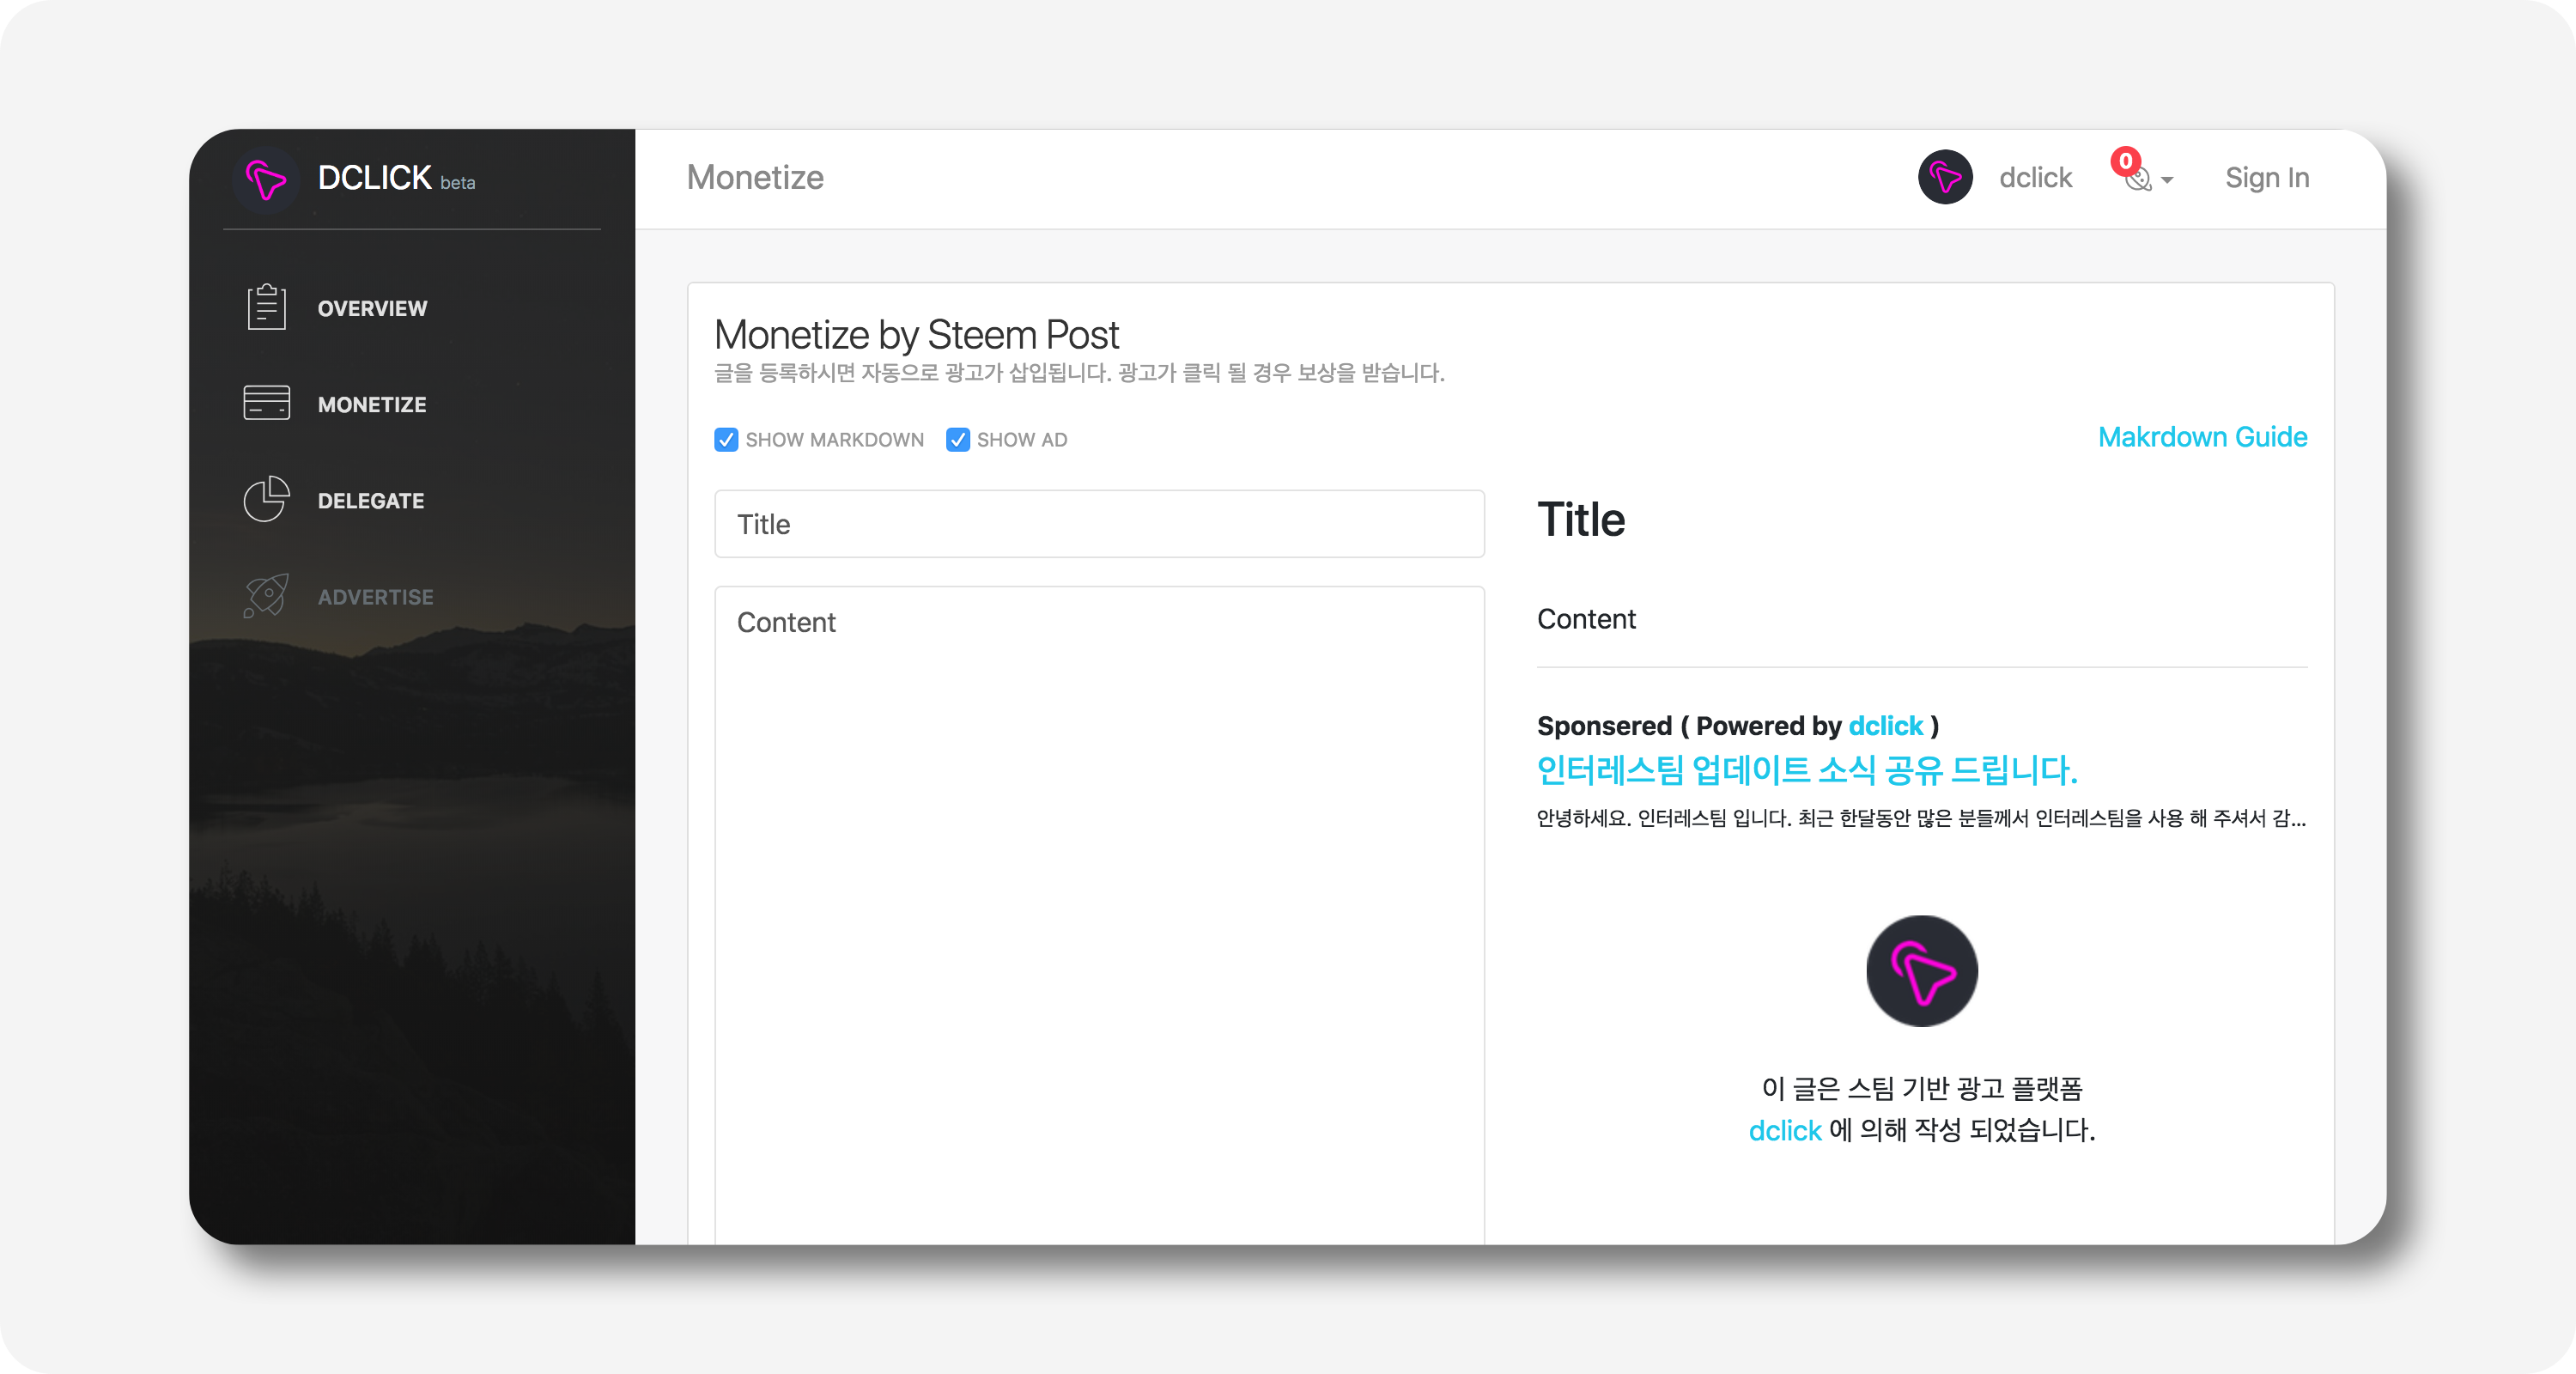Click the dclick avatar in header
2576x1374 pixels.
pos(1944,178)
